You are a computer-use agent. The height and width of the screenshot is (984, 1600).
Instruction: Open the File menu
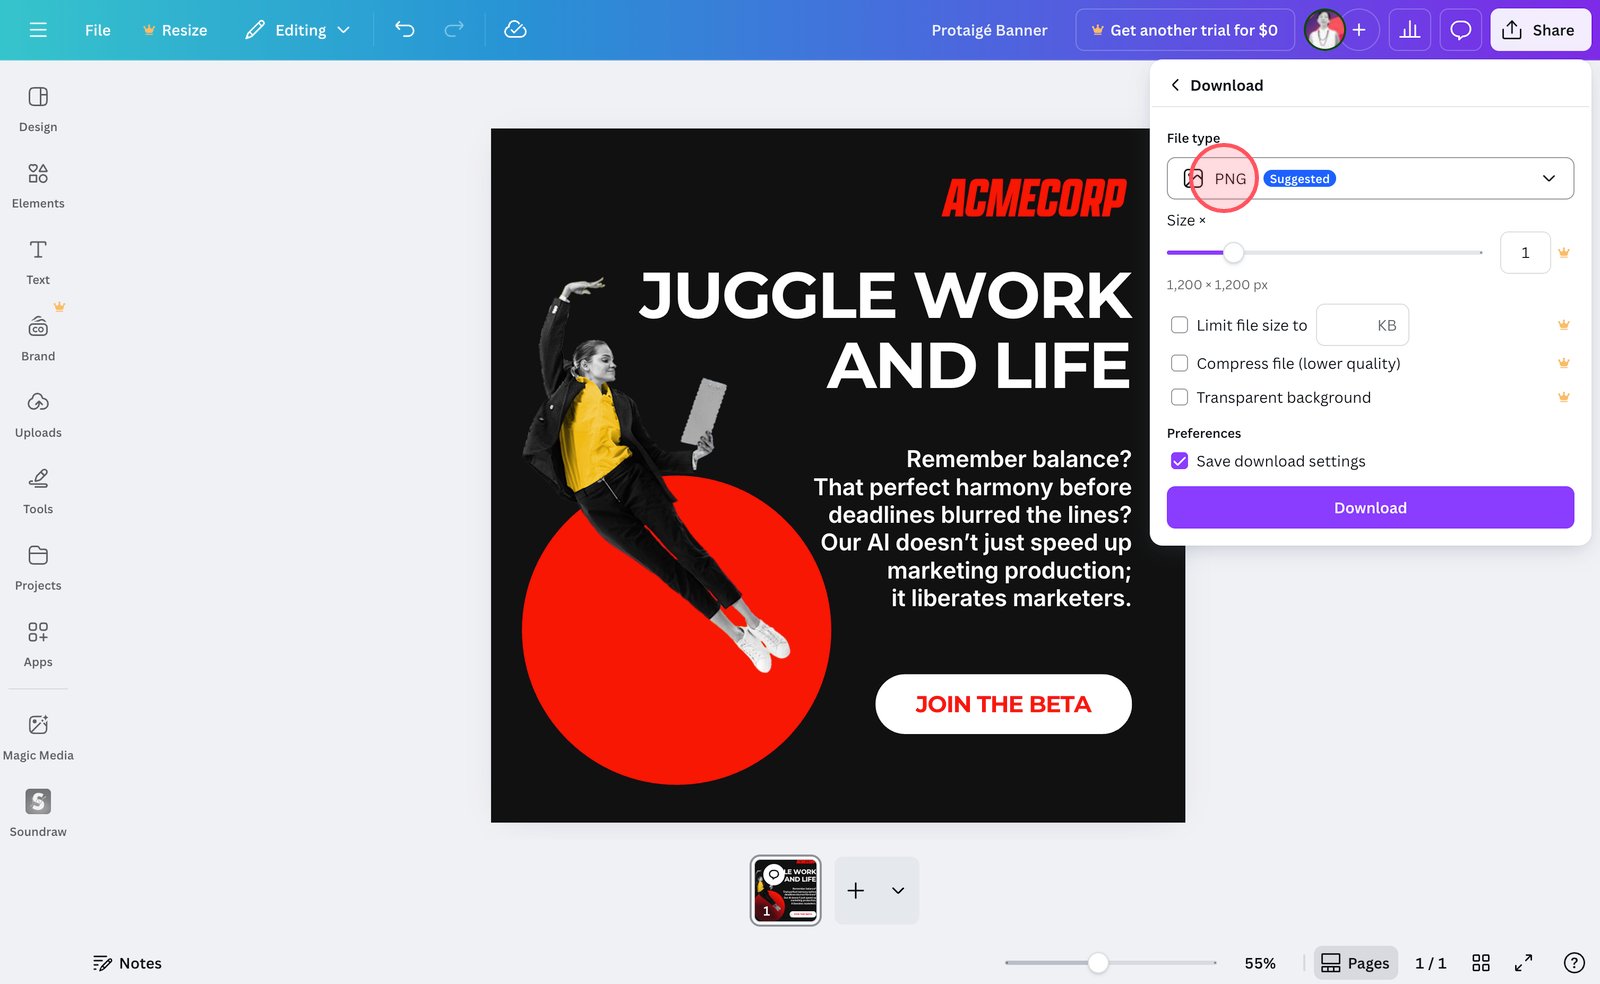point(98,30)
